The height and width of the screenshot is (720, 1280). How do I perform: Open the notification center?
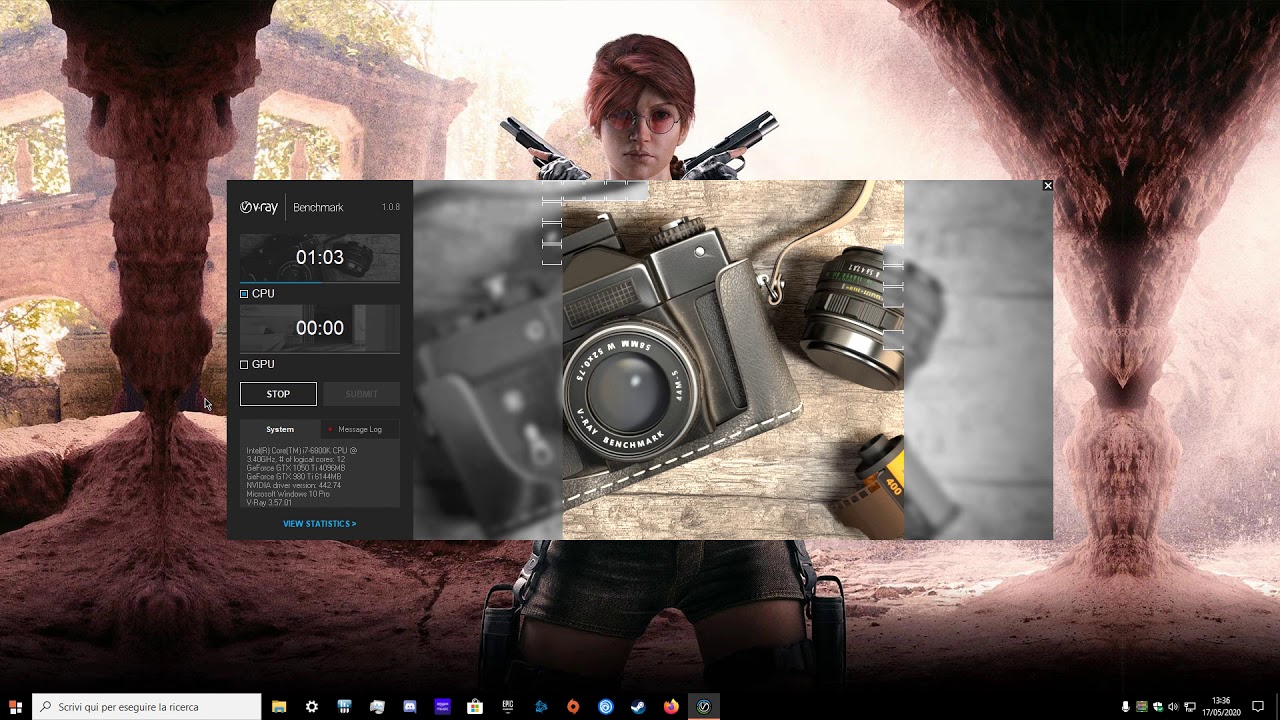pyautogui.click(x=1258, y=707)
